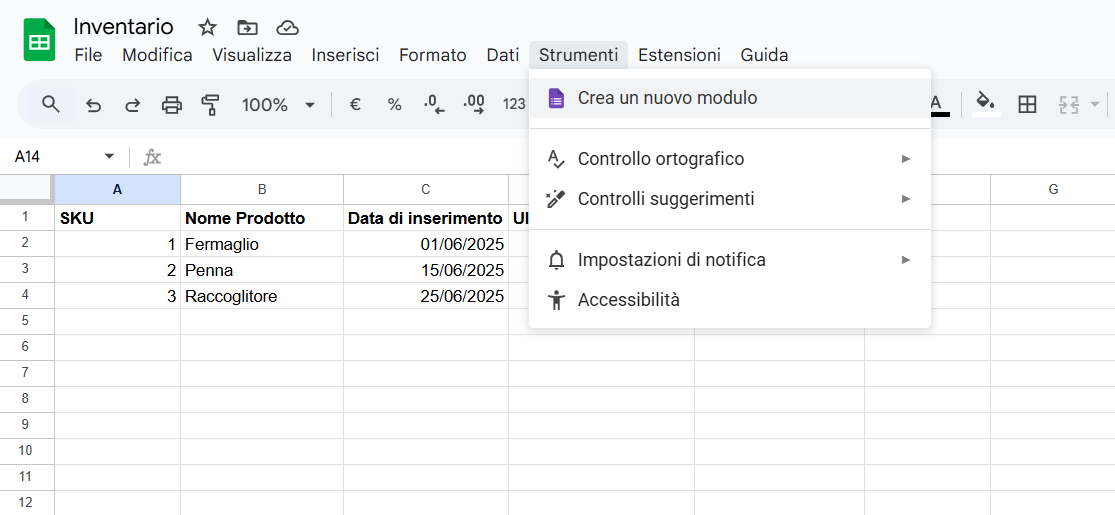1115x515 pixels.
Task: Open the Guida menu
Action: coord(764,55)
